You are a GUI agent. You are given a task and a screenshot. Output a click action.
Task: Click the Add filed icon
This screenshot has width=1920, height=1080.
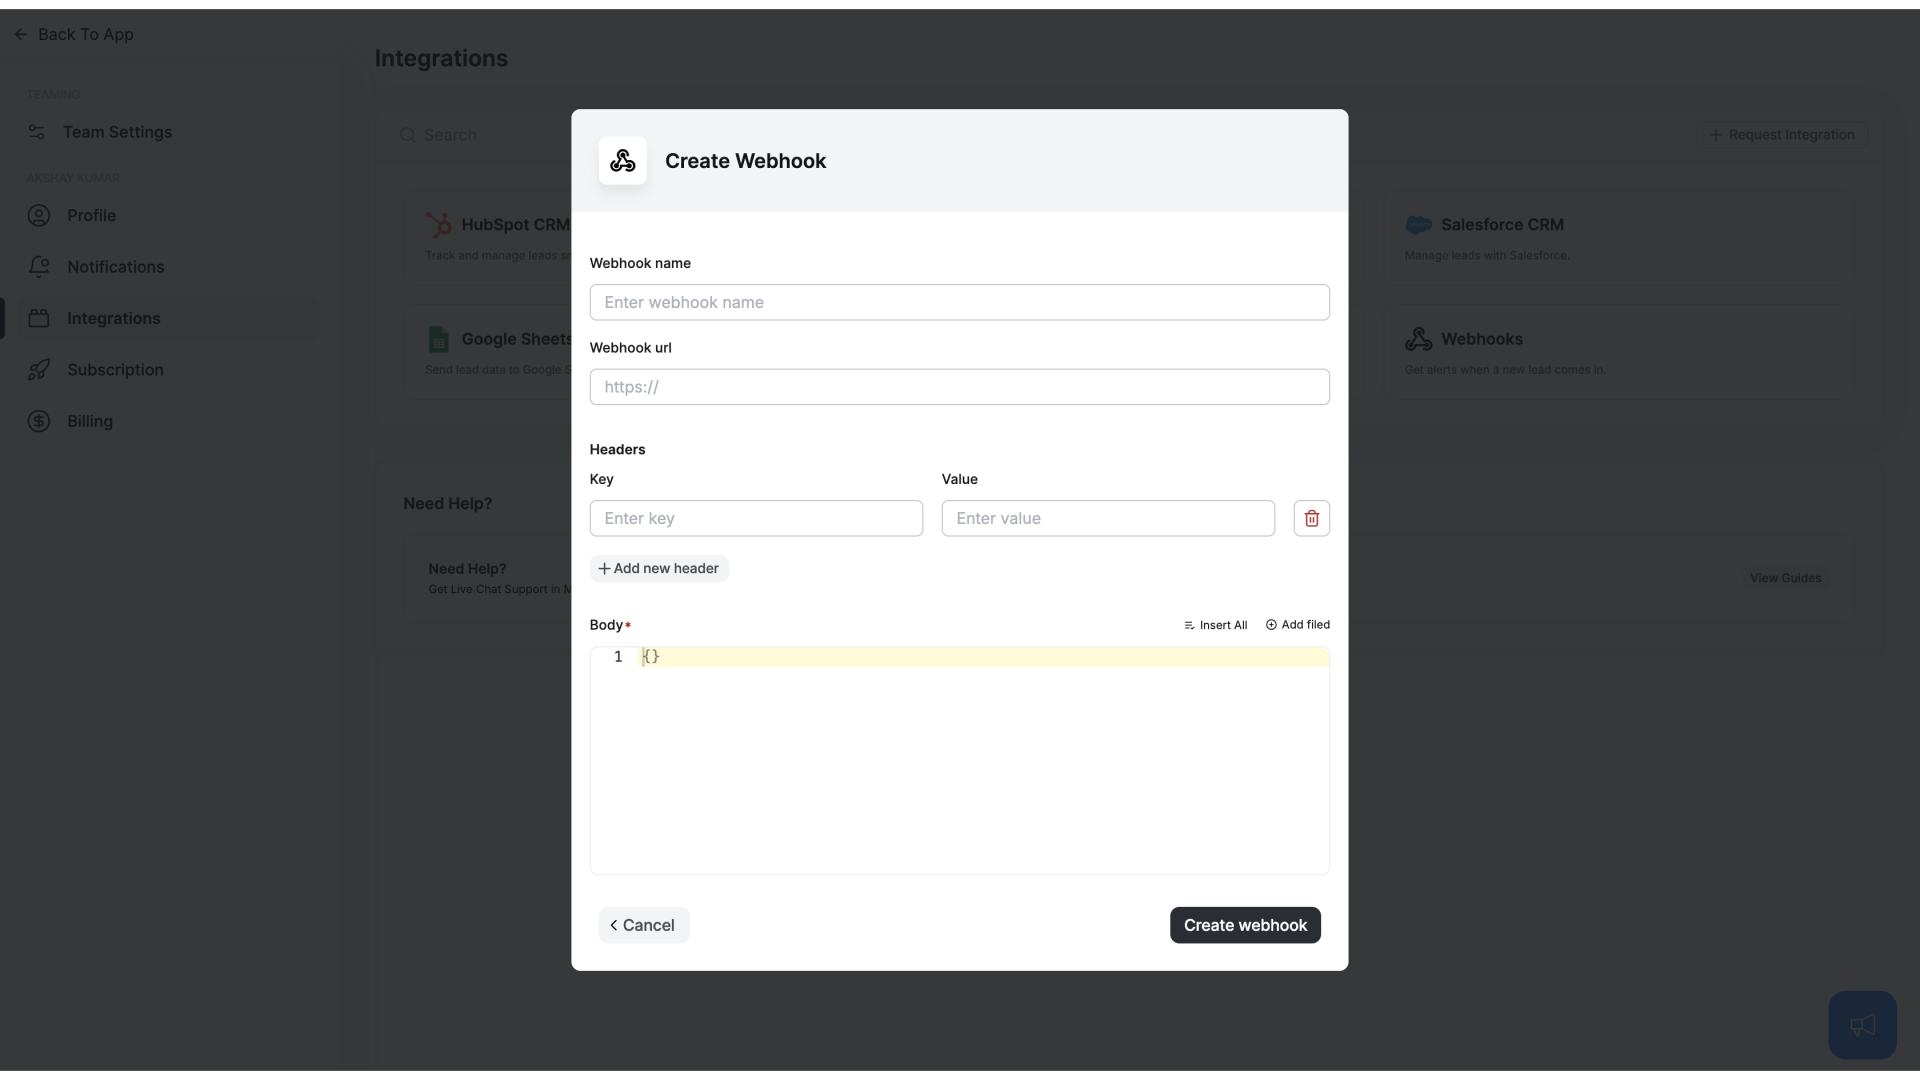click(x=1270, y=624)
